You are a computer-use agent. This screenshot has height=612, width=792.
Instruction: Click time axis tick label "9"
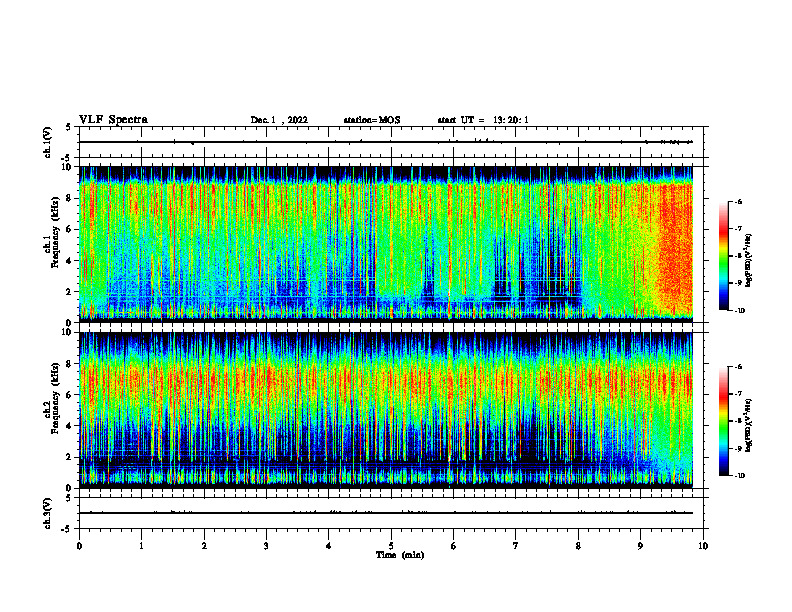point(640,546)
